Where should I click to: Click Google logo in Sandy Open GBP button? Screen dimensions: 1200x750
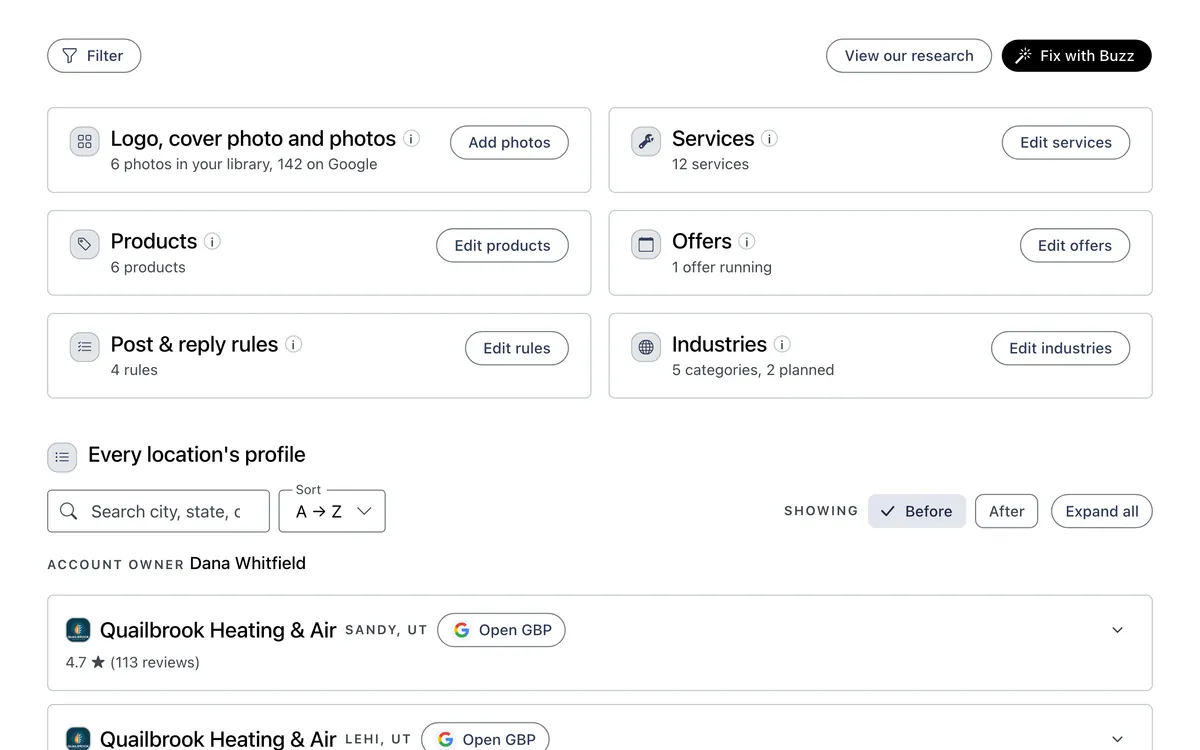point(462,630)
